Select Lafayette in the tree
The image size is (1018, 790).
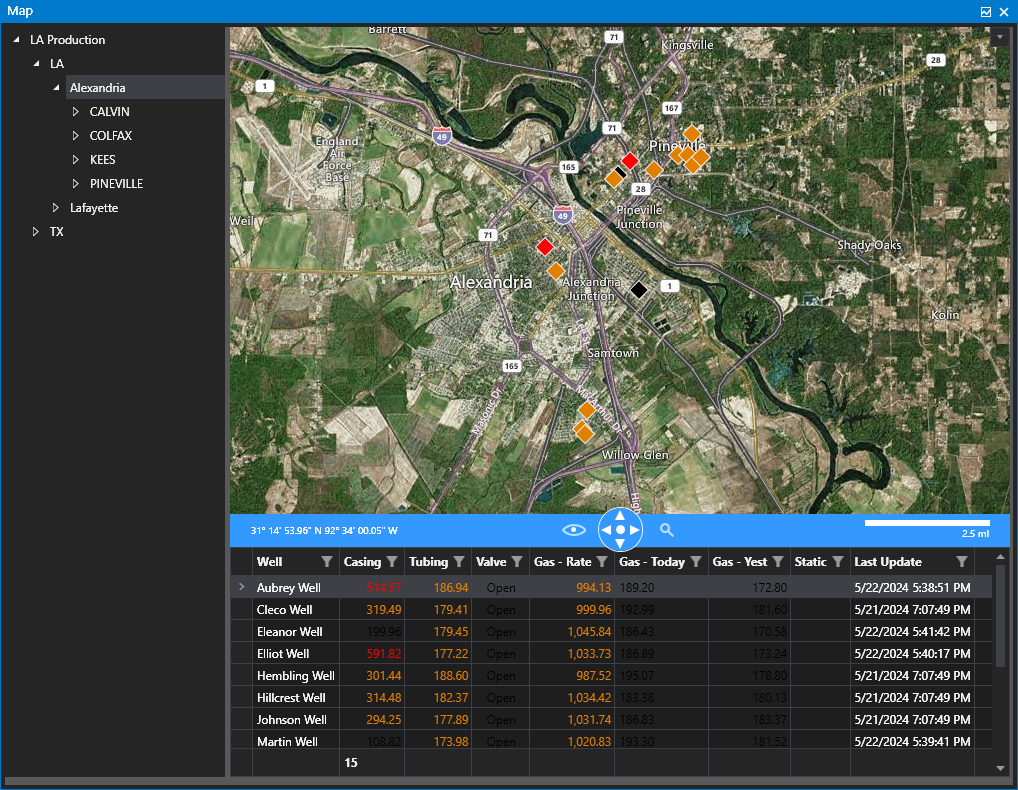[94, 208]
